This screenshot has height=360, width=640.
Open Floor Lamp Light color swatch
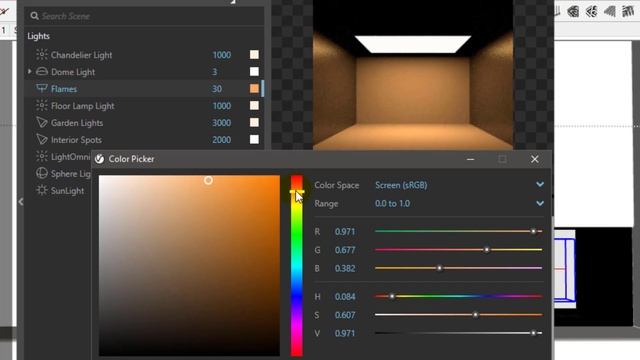tap(254, 106)
